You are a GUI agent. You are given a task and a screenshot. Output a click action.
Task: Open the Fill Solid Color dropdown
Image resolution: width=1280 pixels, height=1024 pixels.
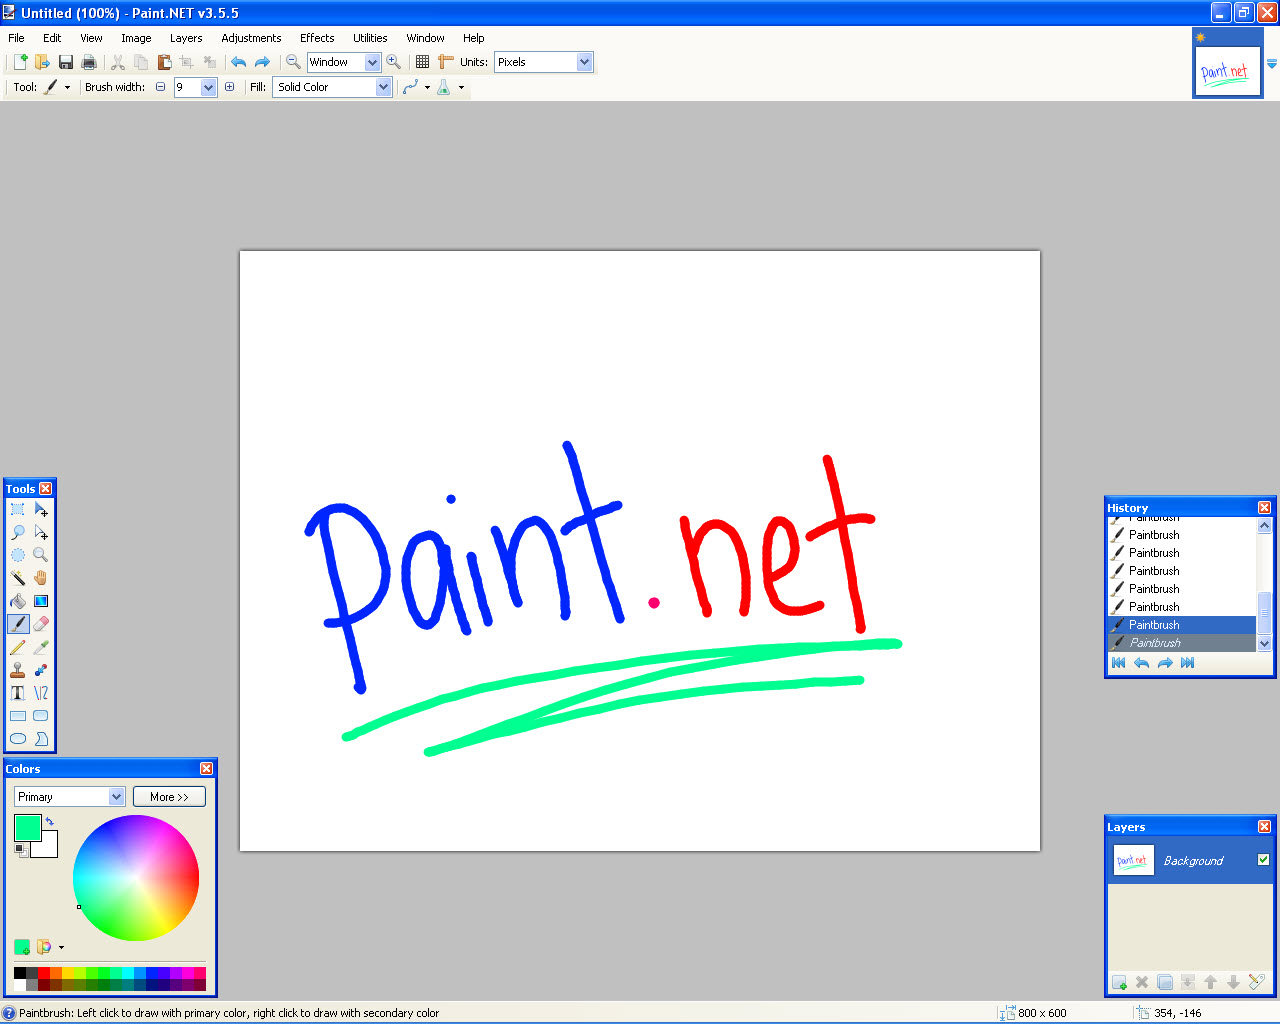click(x=383, y=87)
